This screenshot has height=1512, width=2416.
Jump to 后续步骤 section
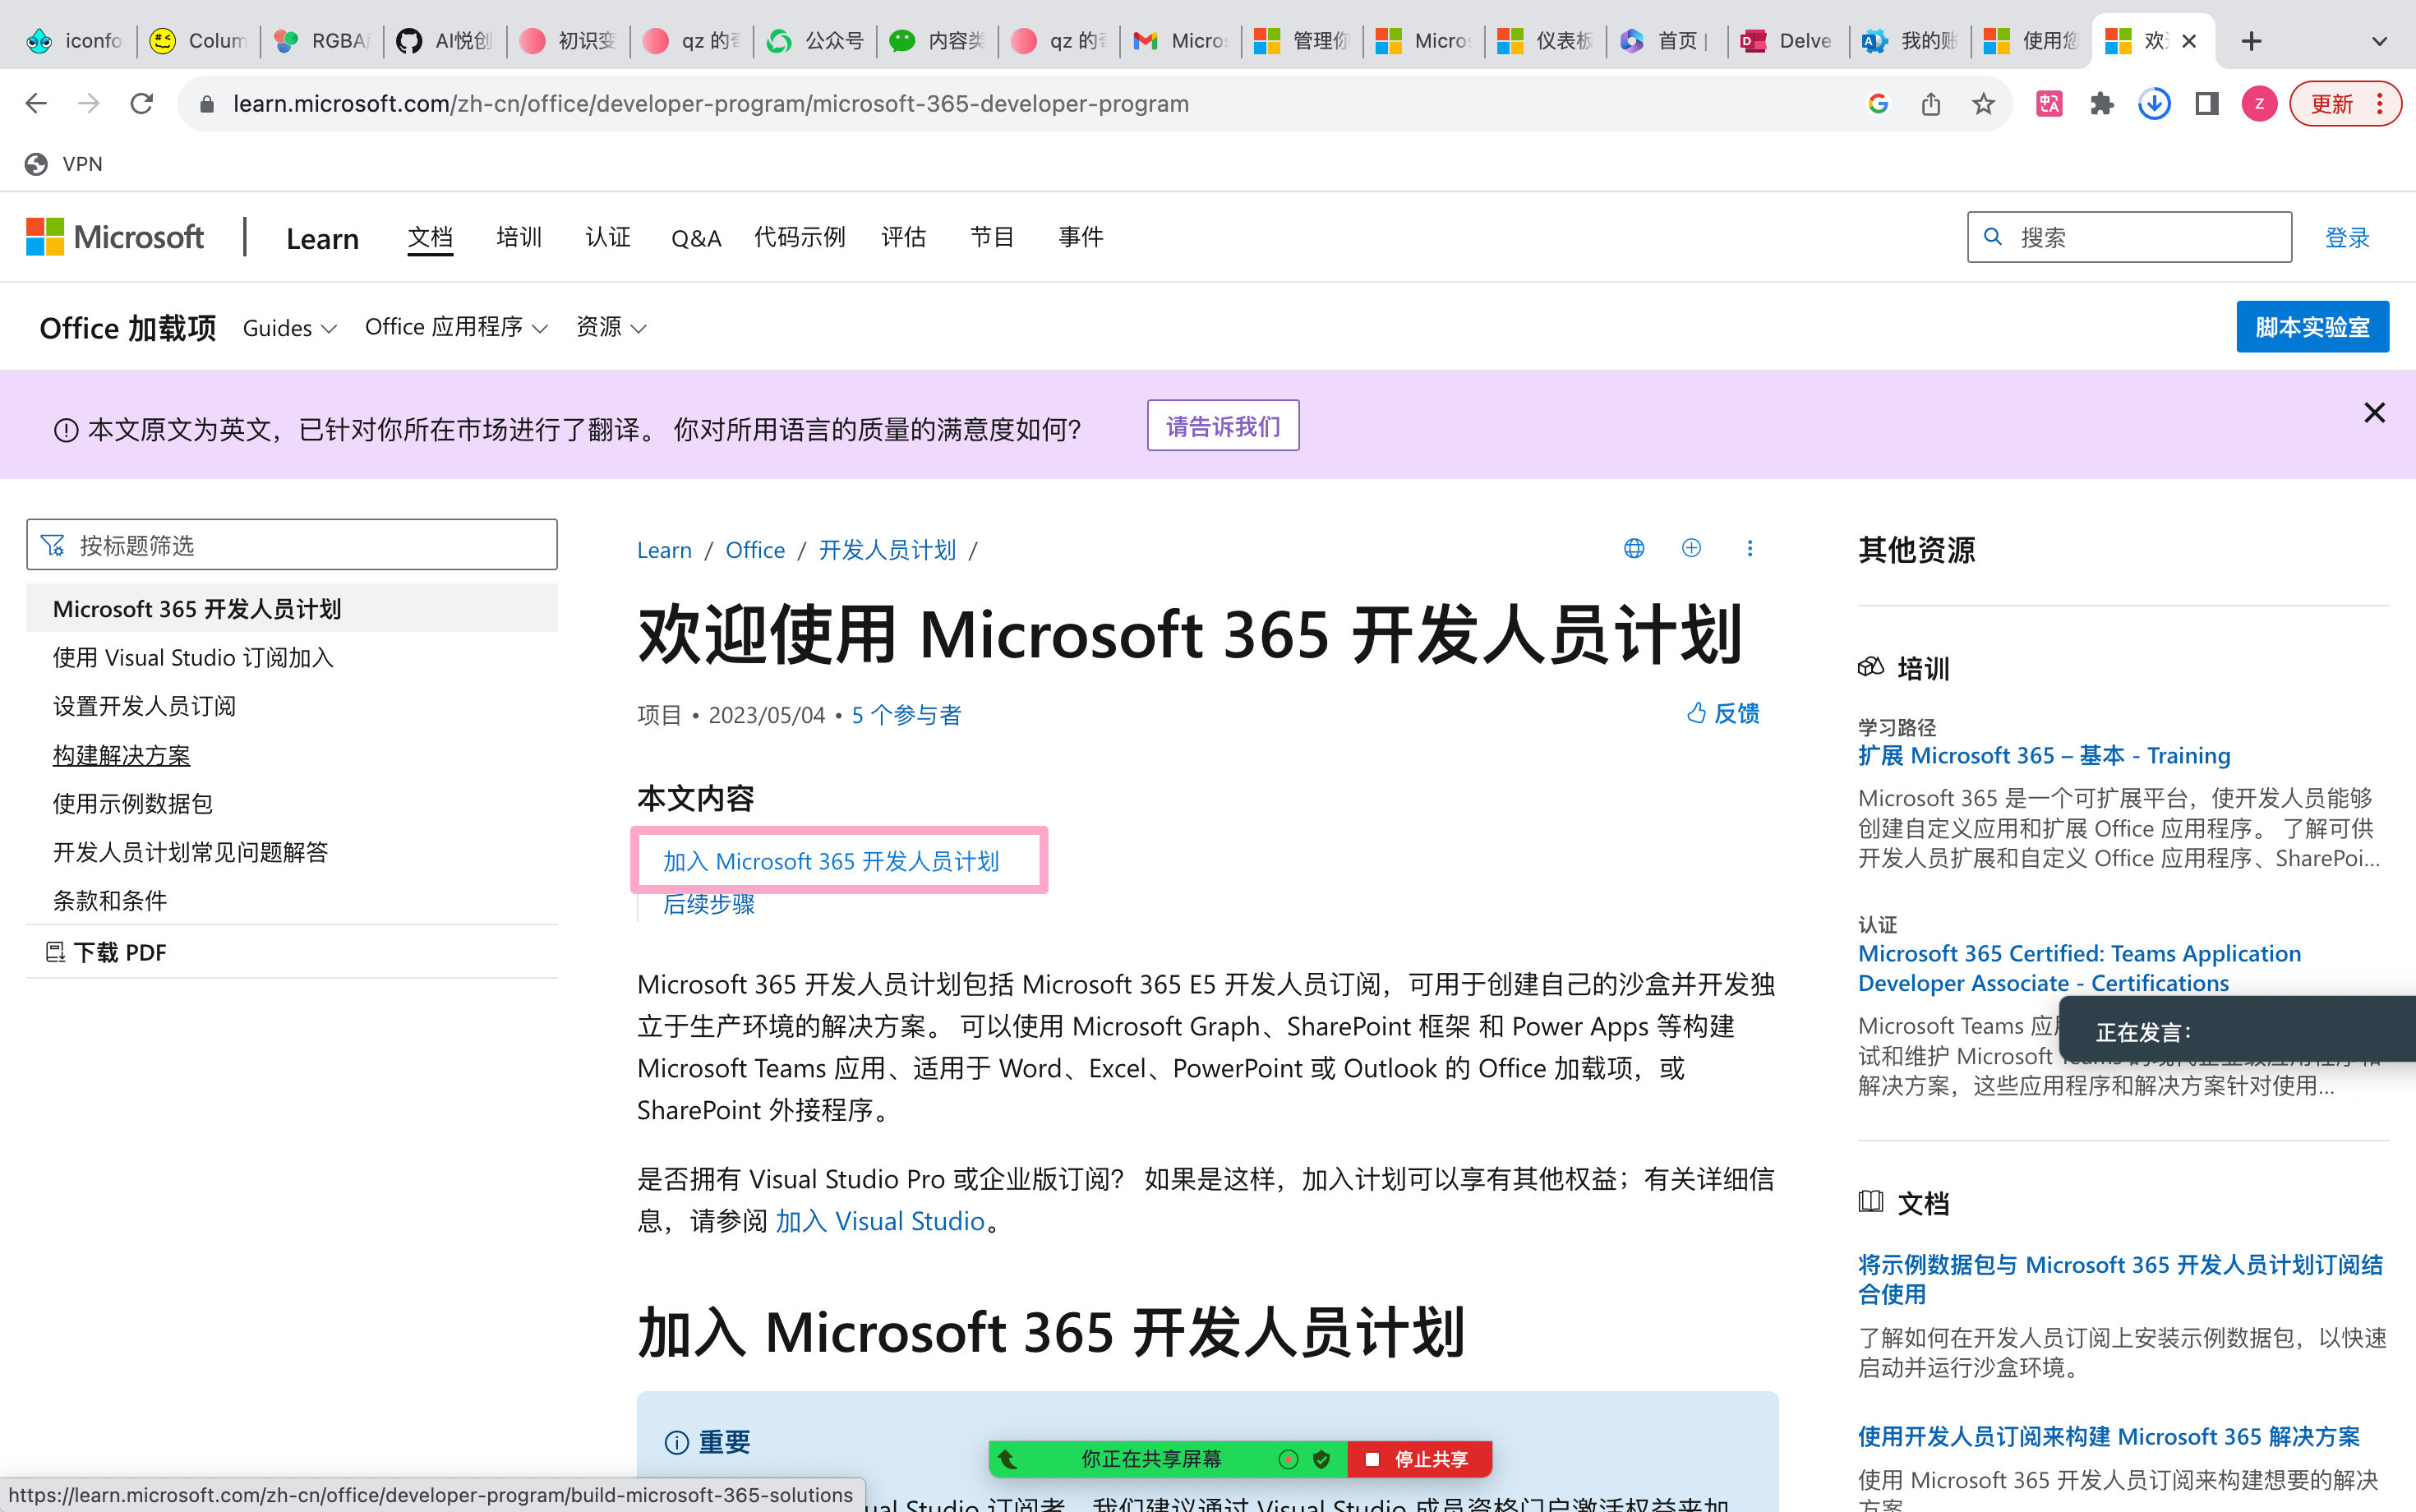709,904
